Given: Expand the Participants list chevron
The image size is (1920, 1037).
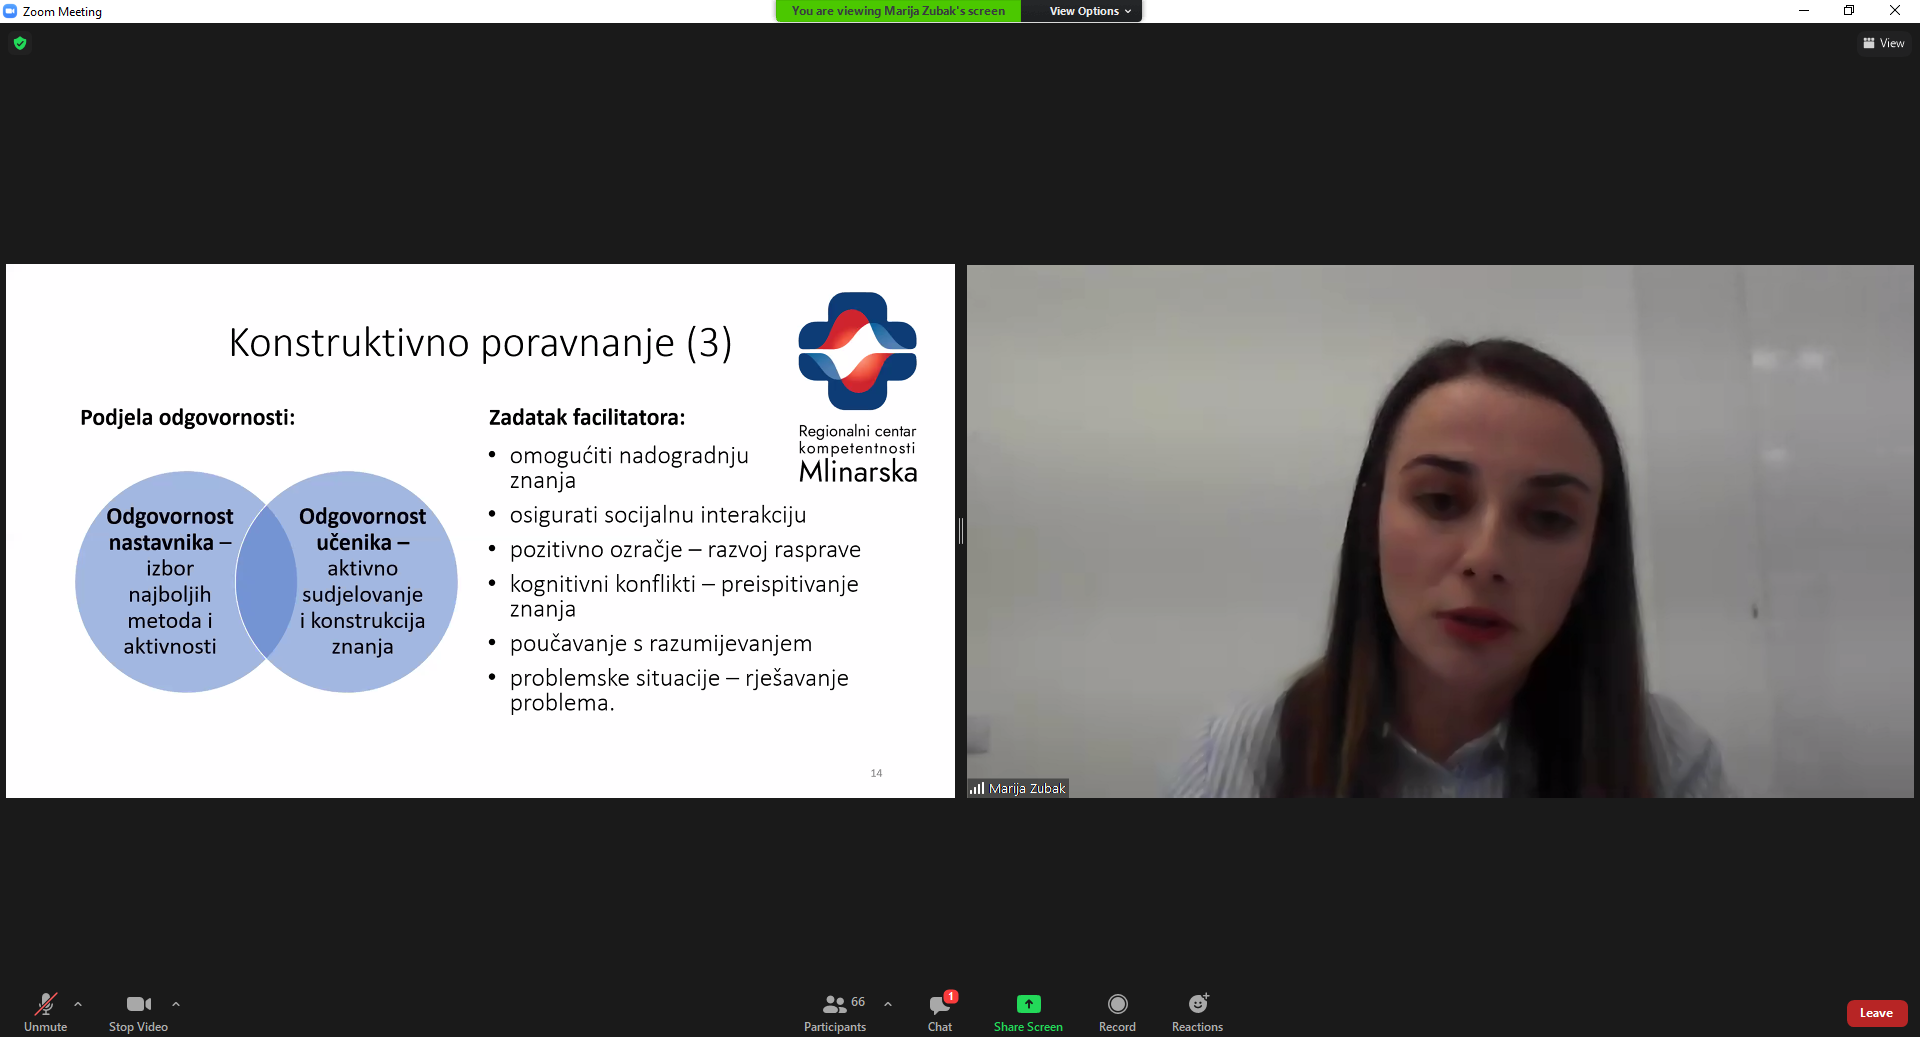Looking at the screenshot, I should (x=888, y=1005).
